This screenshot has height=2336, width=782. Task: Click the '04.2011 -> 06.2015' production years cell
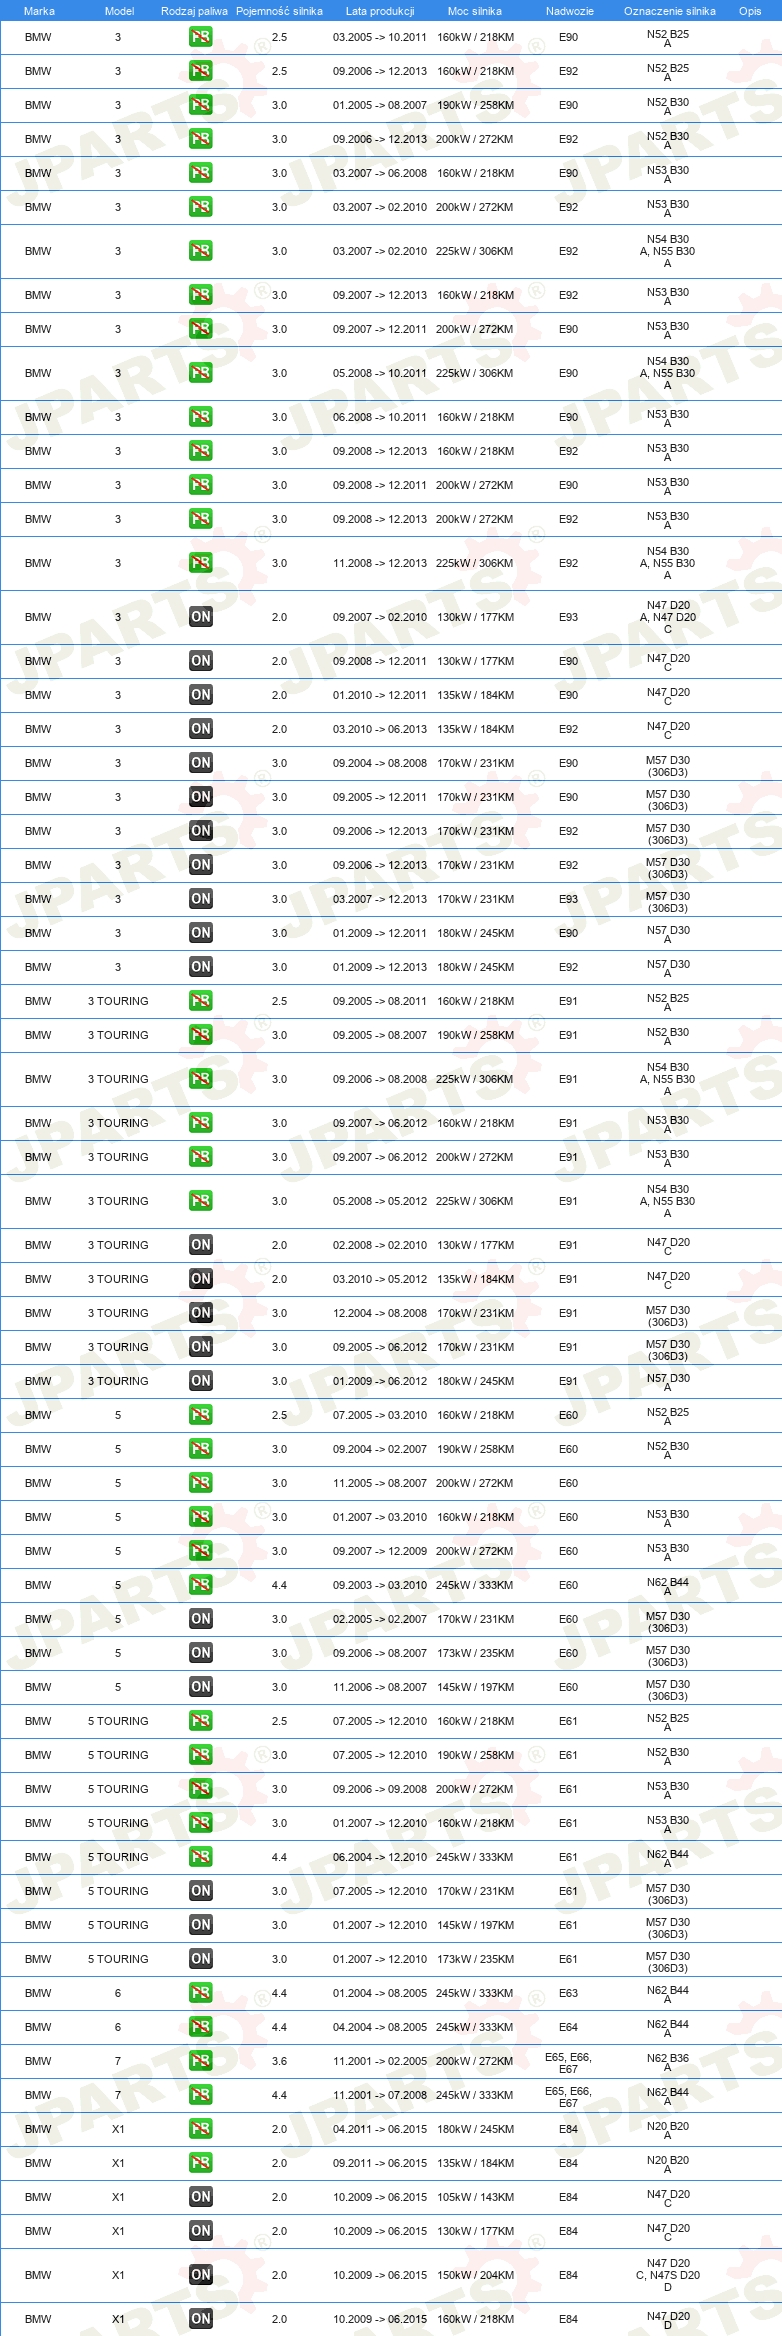click(x=380, y=2129)
